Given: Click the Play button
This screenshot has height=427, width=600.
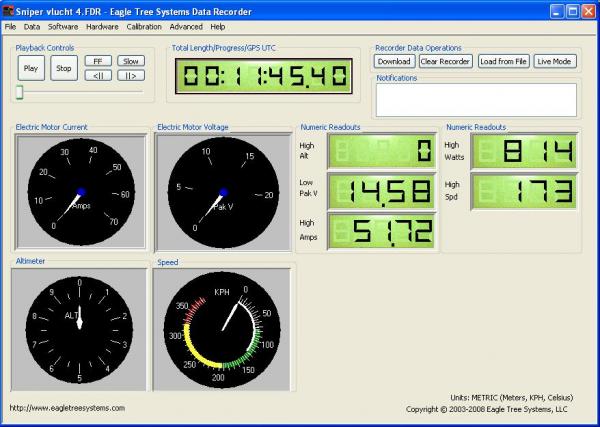Looking at the screenshot, I should point(31,68).
